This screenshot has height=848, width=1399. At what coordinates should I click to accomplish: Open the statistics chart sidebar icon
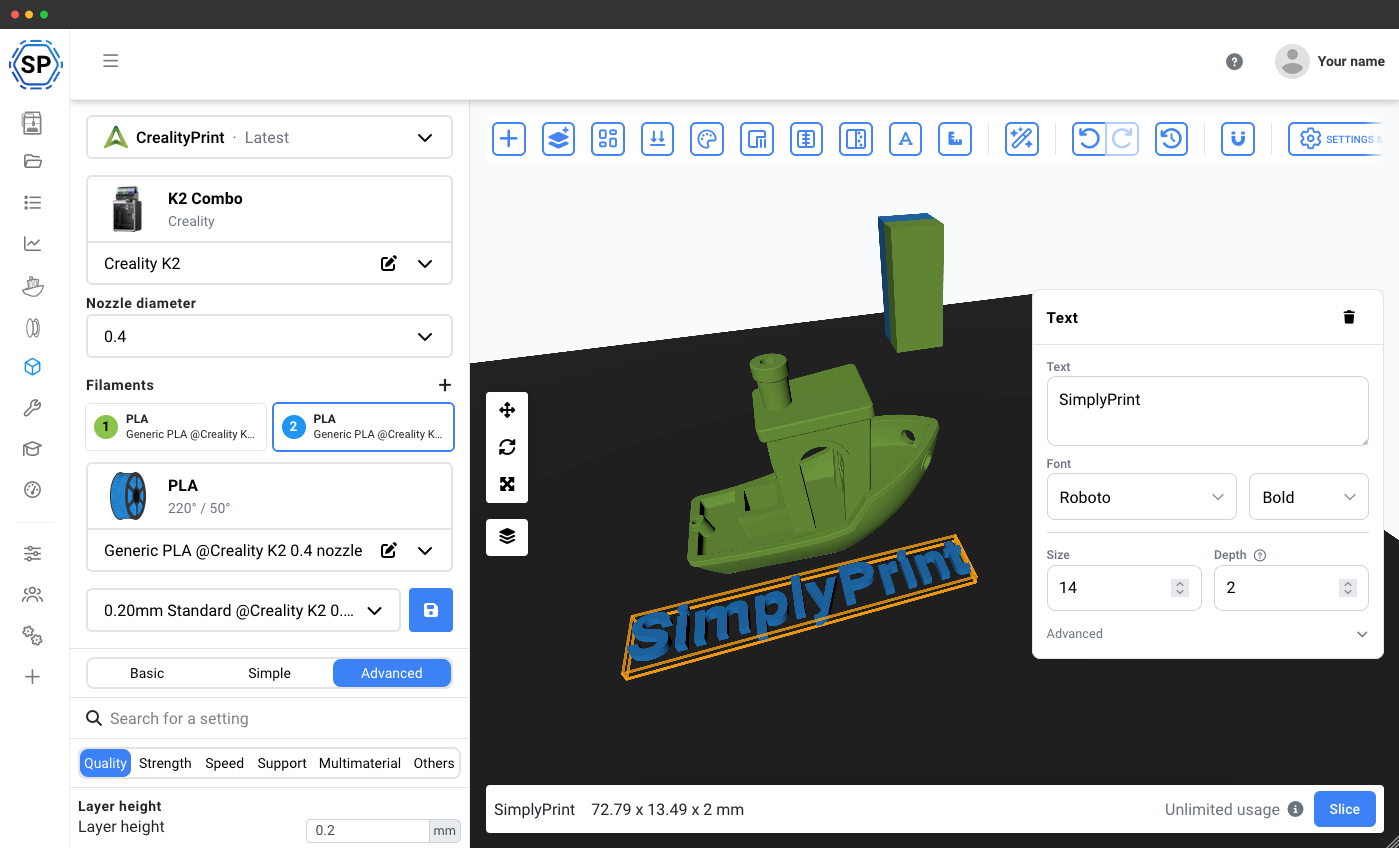[x=32, y=243]
